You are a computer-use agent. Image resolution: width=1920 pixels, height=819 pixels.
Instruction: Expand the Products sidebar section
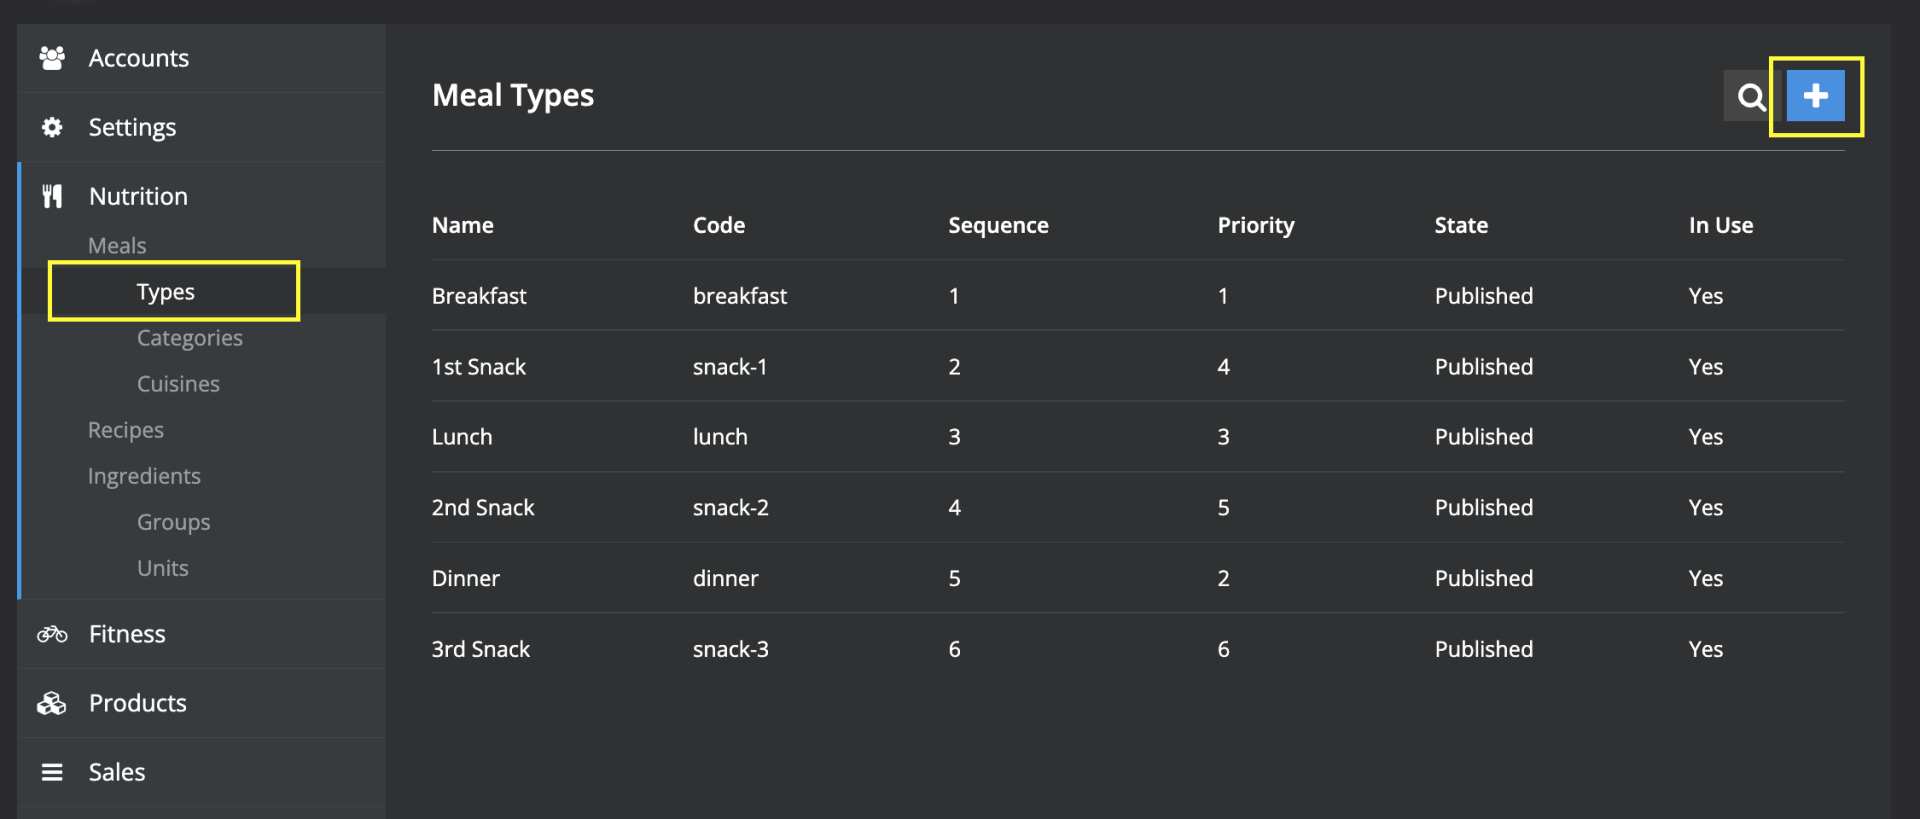pyautogui.click(x=138, y=703)
